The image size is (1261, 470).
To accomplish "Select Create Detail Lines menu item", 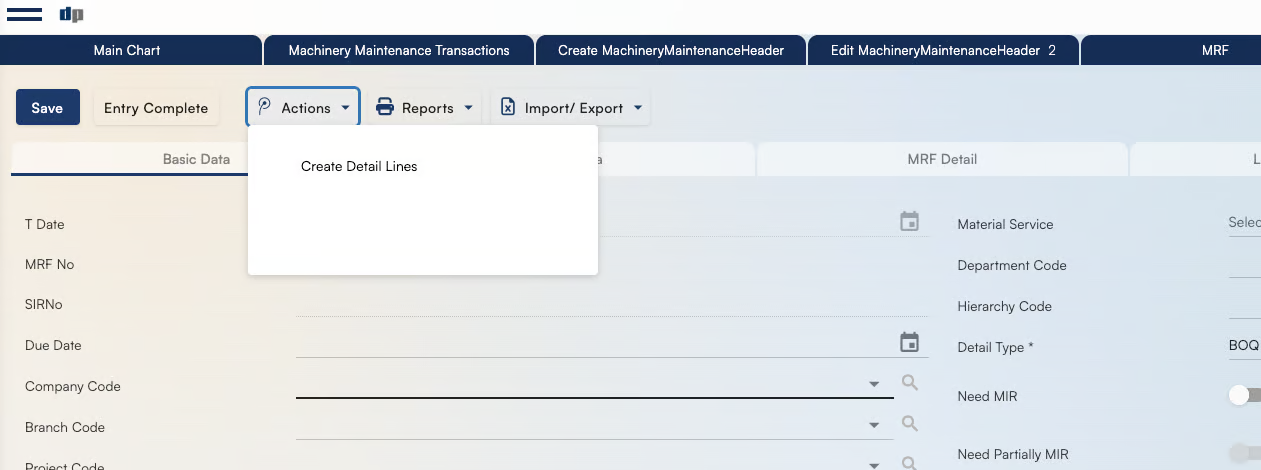I will tap(359, 167).
